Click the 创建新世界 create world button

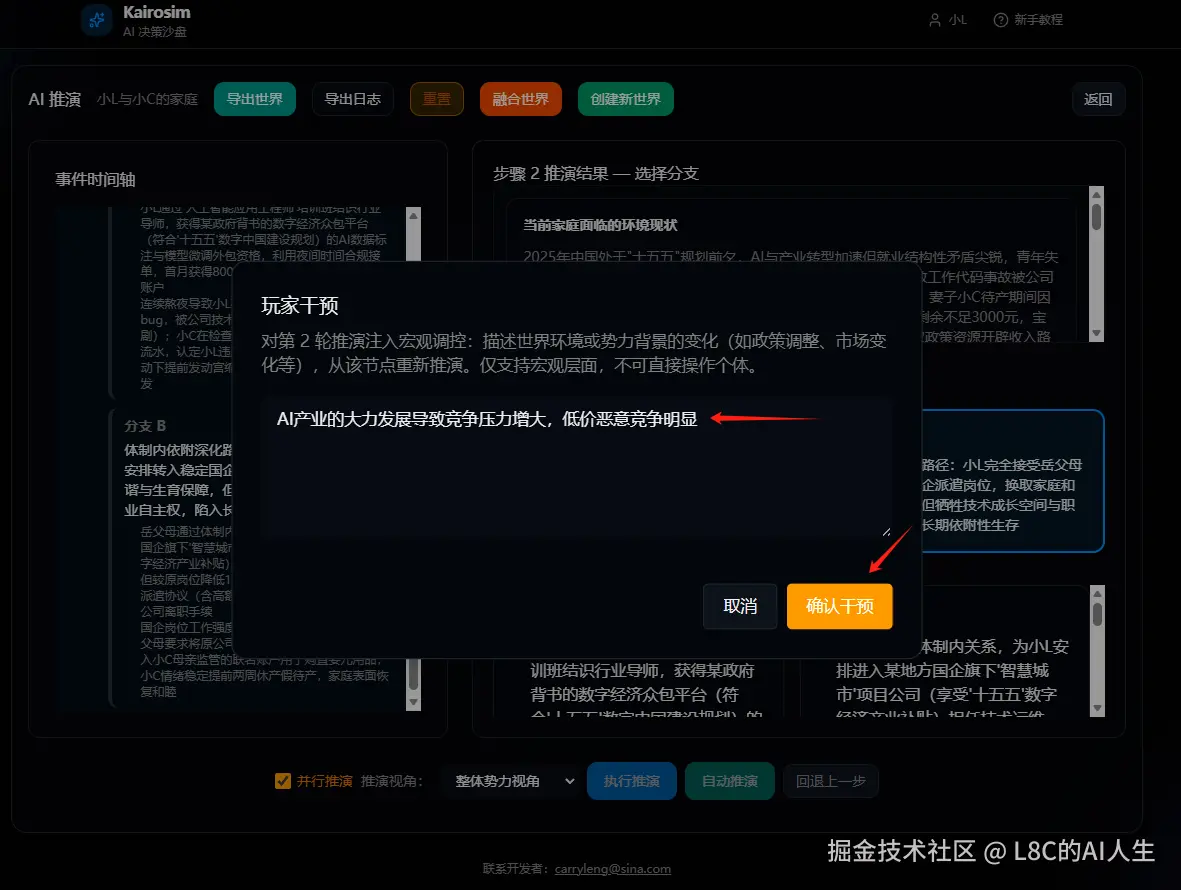(625, 99)
